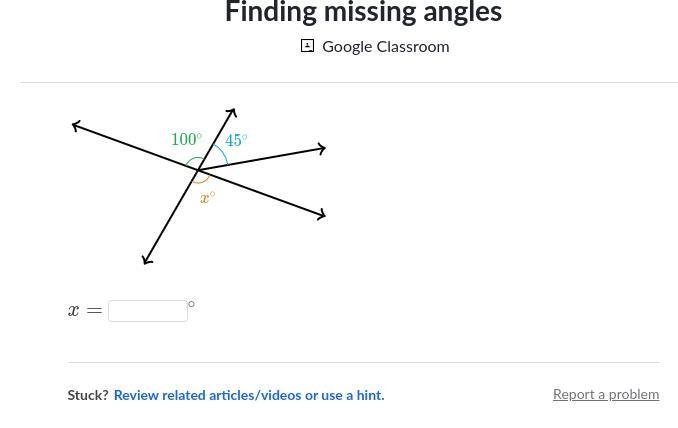Click the bottom-left arrowhead of the steep line
678x428 pixels.
147,259
